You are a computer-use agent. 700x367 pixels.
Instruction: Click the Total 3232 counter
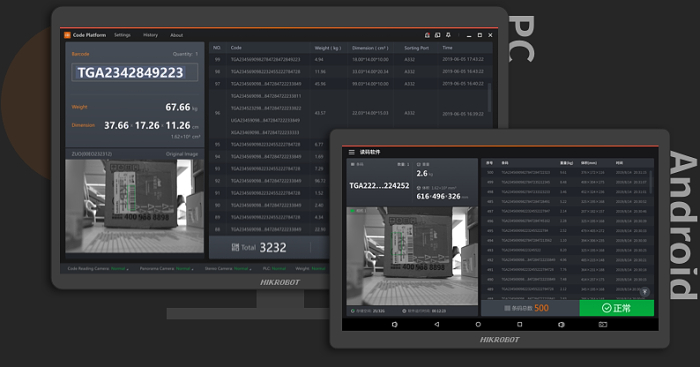tap(259, 247)
